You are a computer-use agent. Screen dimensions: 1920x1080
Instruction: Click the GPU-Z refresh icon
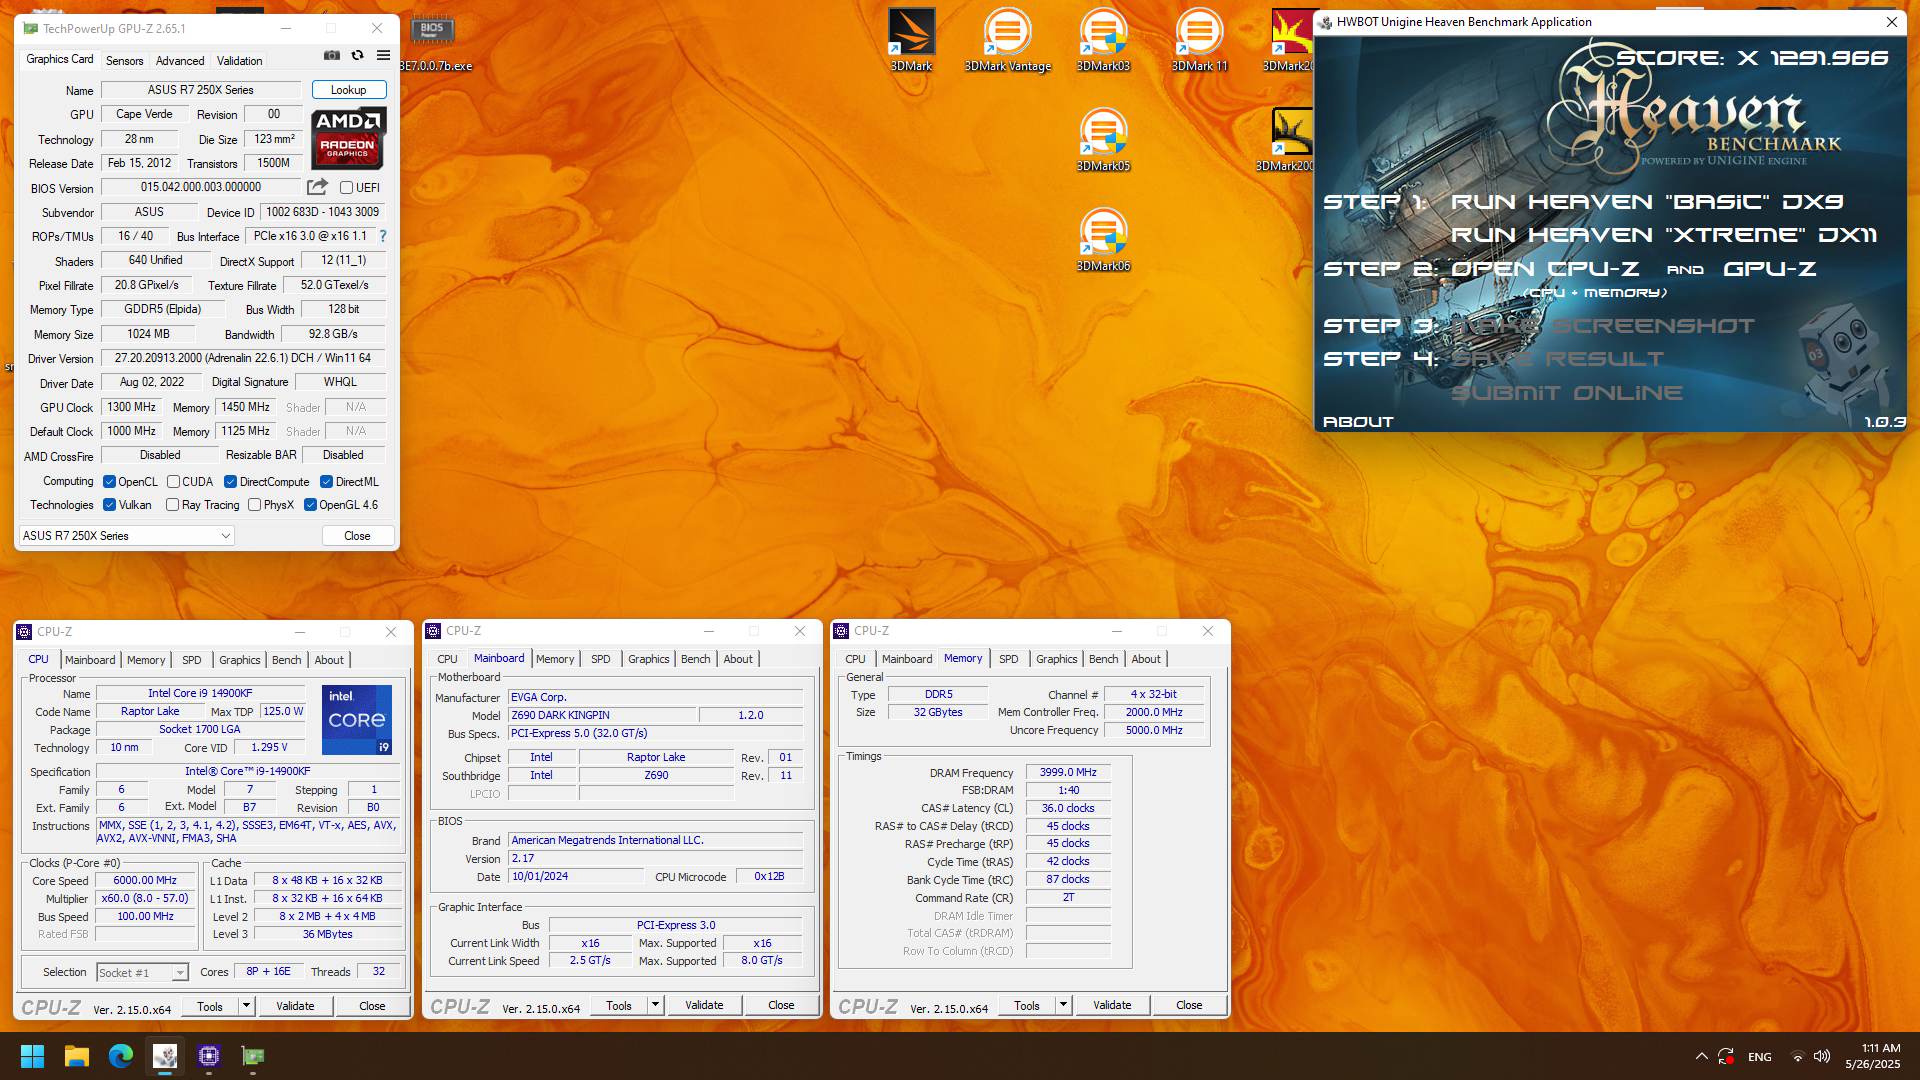tap(357, 56)
